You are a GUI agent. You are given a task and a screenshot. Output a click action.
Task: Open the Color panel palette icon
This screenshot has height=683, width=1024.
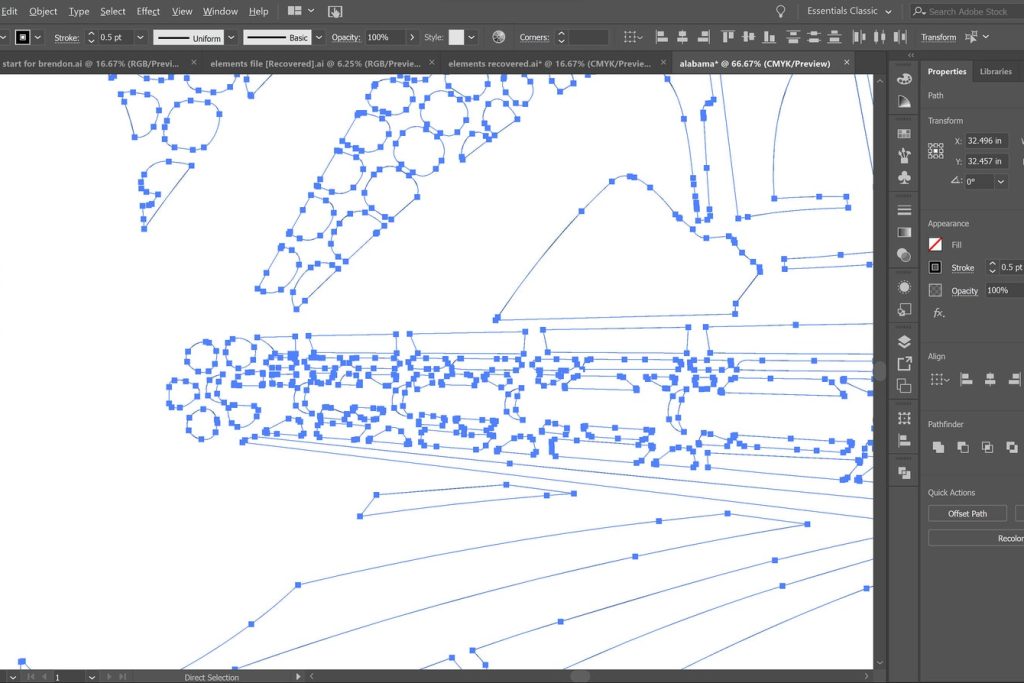point(904,79)
